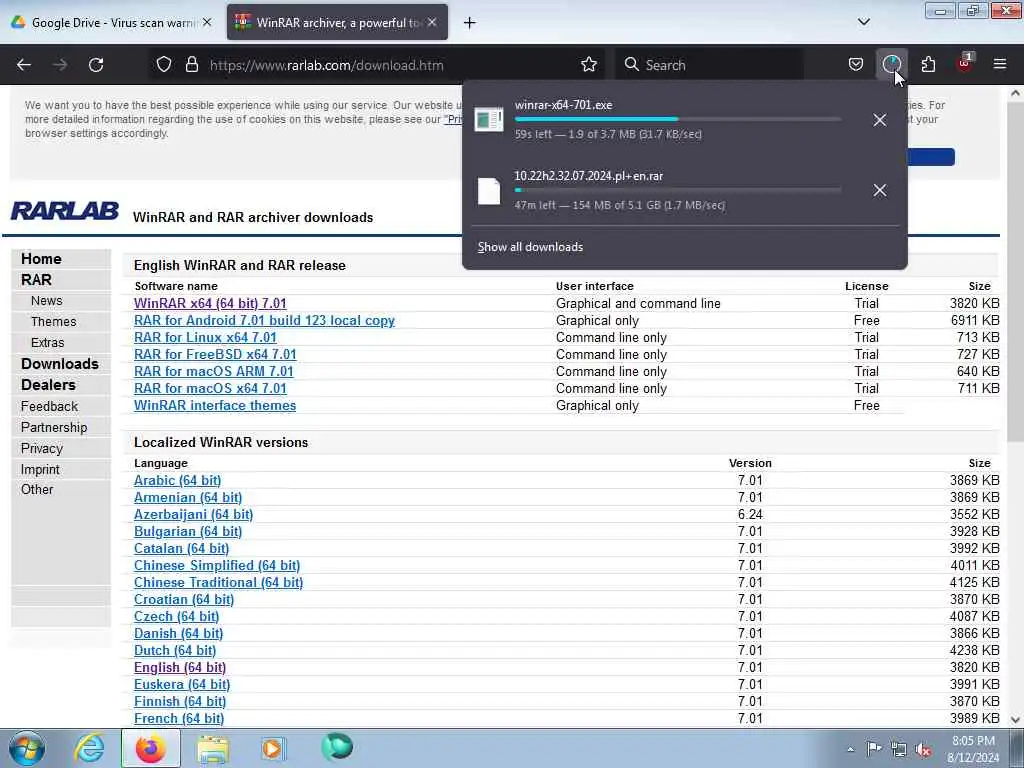
Task: Open RAR for Linux x64 7.01 link
Action: tap(205, 337)
